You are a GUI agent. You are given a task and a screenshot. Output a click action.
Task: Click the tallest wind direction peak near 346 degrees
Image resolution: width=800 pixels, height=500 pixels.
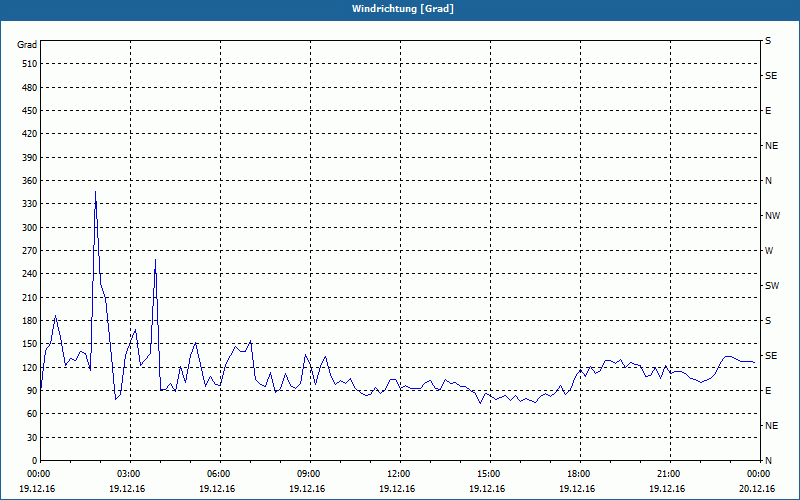(95, 192)
